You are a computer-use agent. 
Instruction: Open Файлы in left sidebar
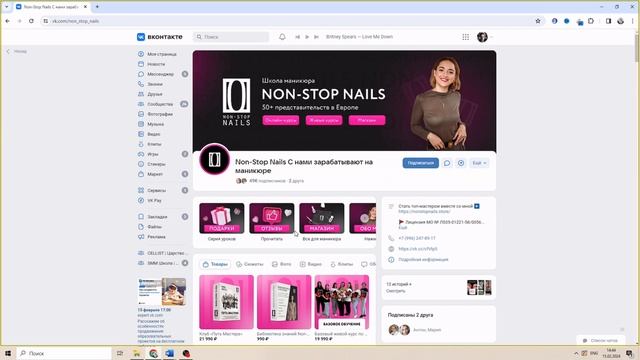pyautogui.click(x=154, y=227)
